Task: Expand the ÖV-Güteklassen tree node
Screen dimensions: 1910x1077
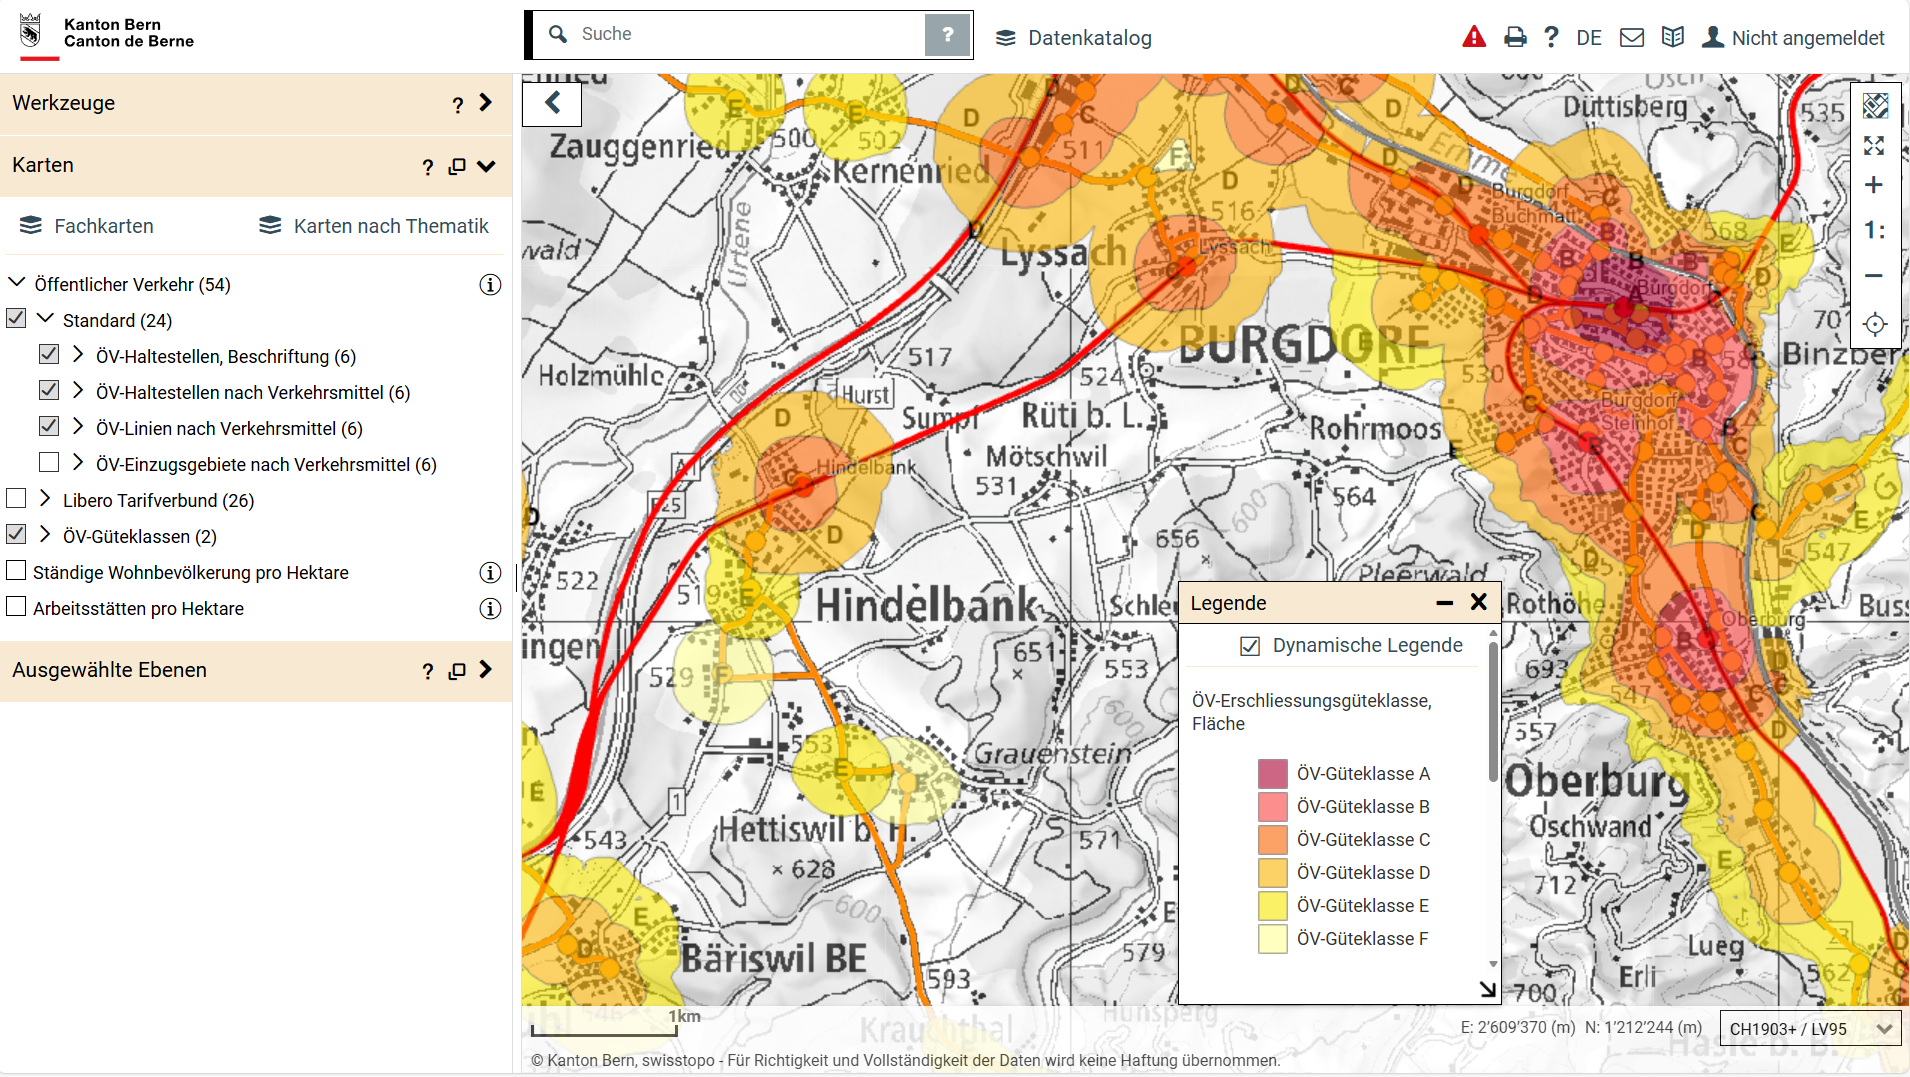Action: coord(45,535)
